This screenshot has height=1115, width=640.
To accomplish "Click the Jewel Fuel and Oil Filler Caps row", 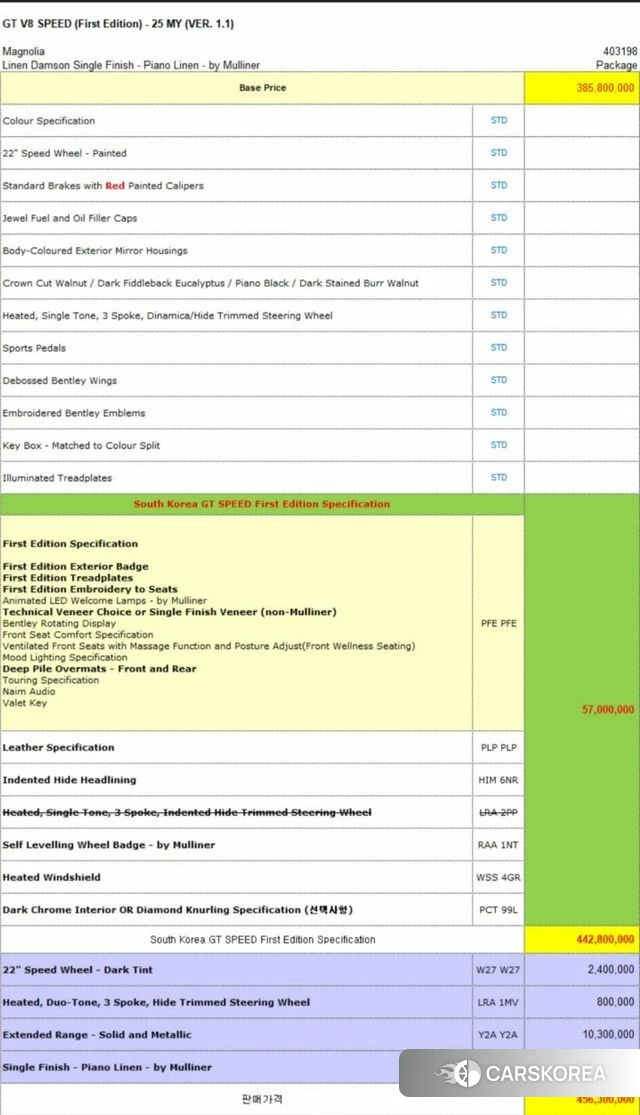I will coord(319,218).
